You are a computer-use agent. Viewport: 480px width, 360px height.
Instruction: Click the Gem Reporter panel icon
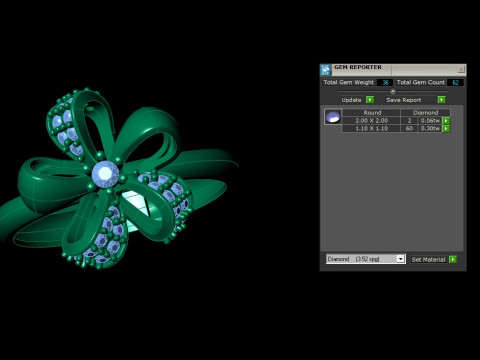[x=326, y=70]
